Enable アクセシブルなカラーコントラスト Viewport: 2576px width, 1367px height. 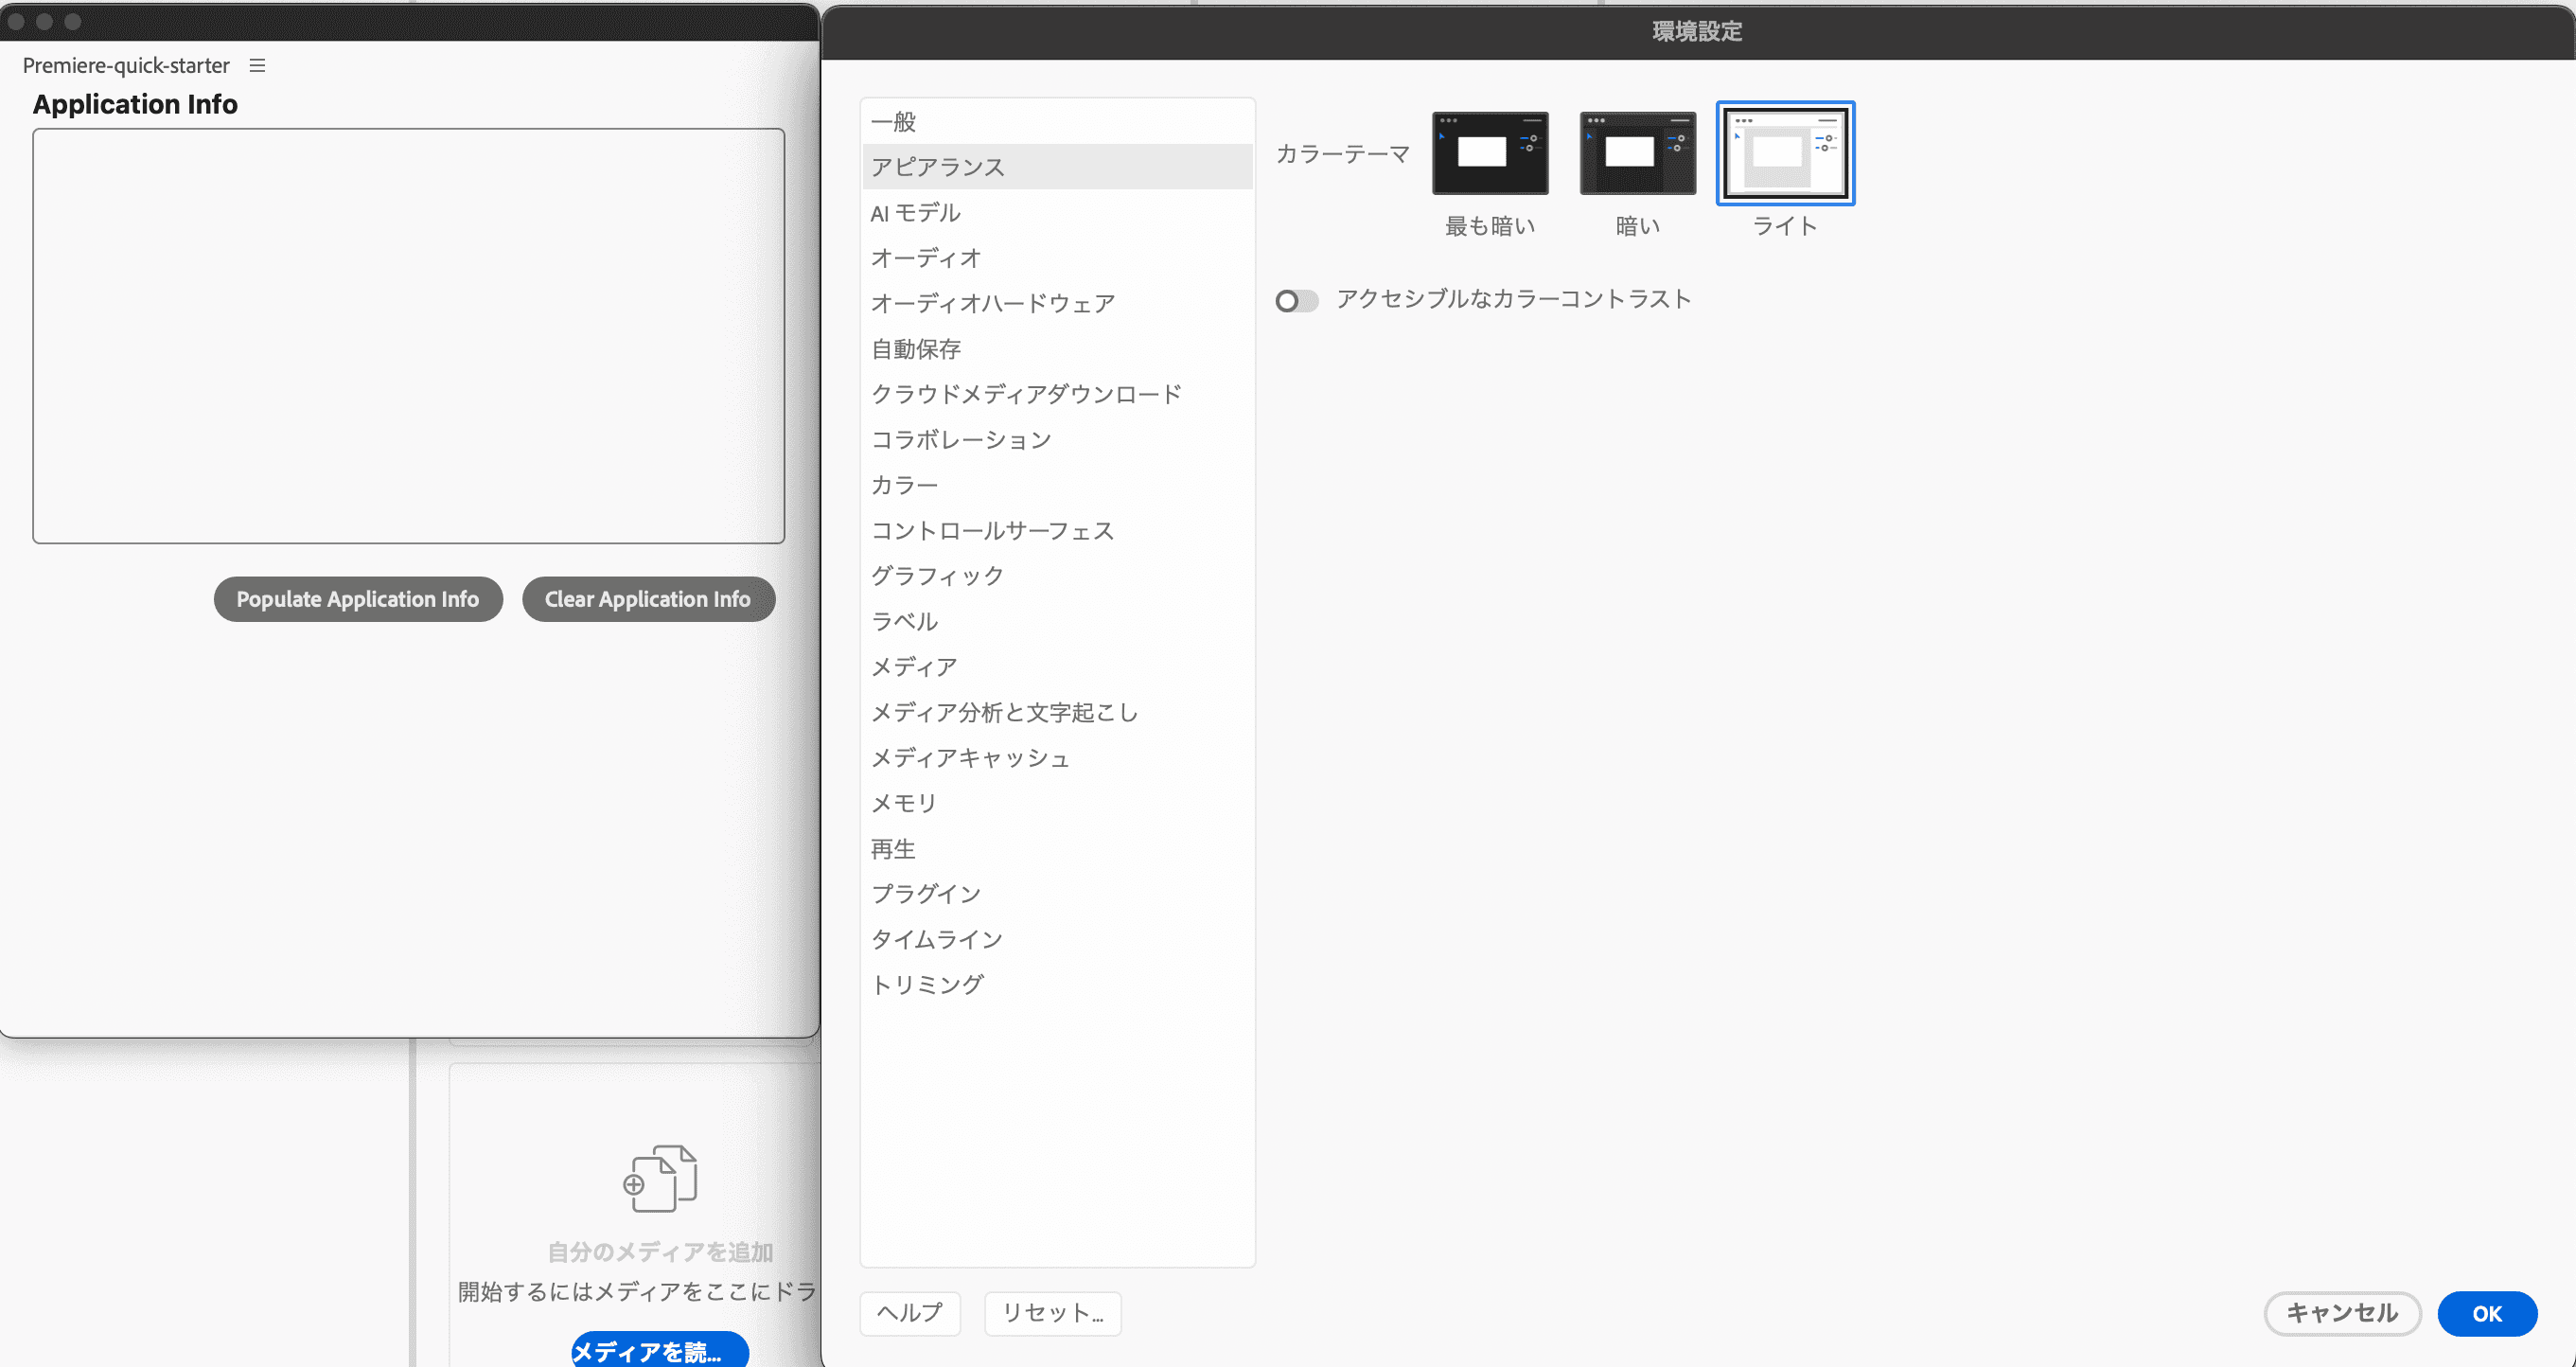[1297, 300]
